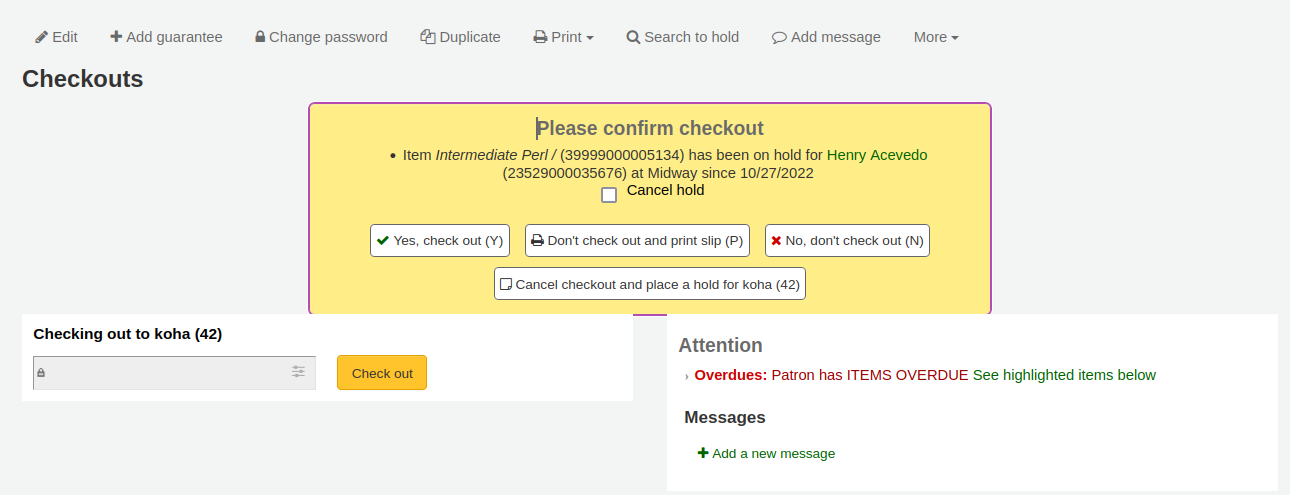Follow See highlighted items below link
This screenshot has width=1290, height=495.
tap(1064, 375)
